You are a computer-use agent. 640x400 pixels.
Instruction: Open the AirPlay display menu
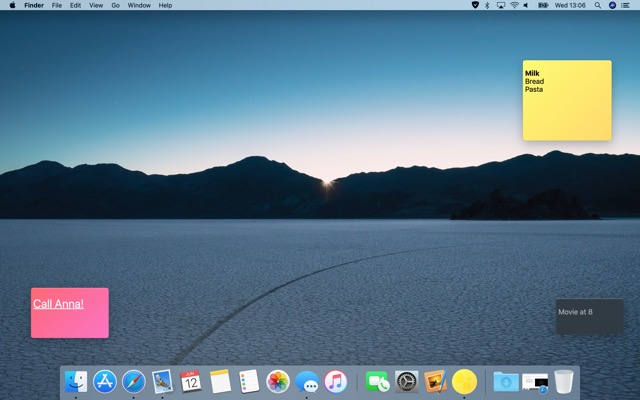(x=501, y=5)
